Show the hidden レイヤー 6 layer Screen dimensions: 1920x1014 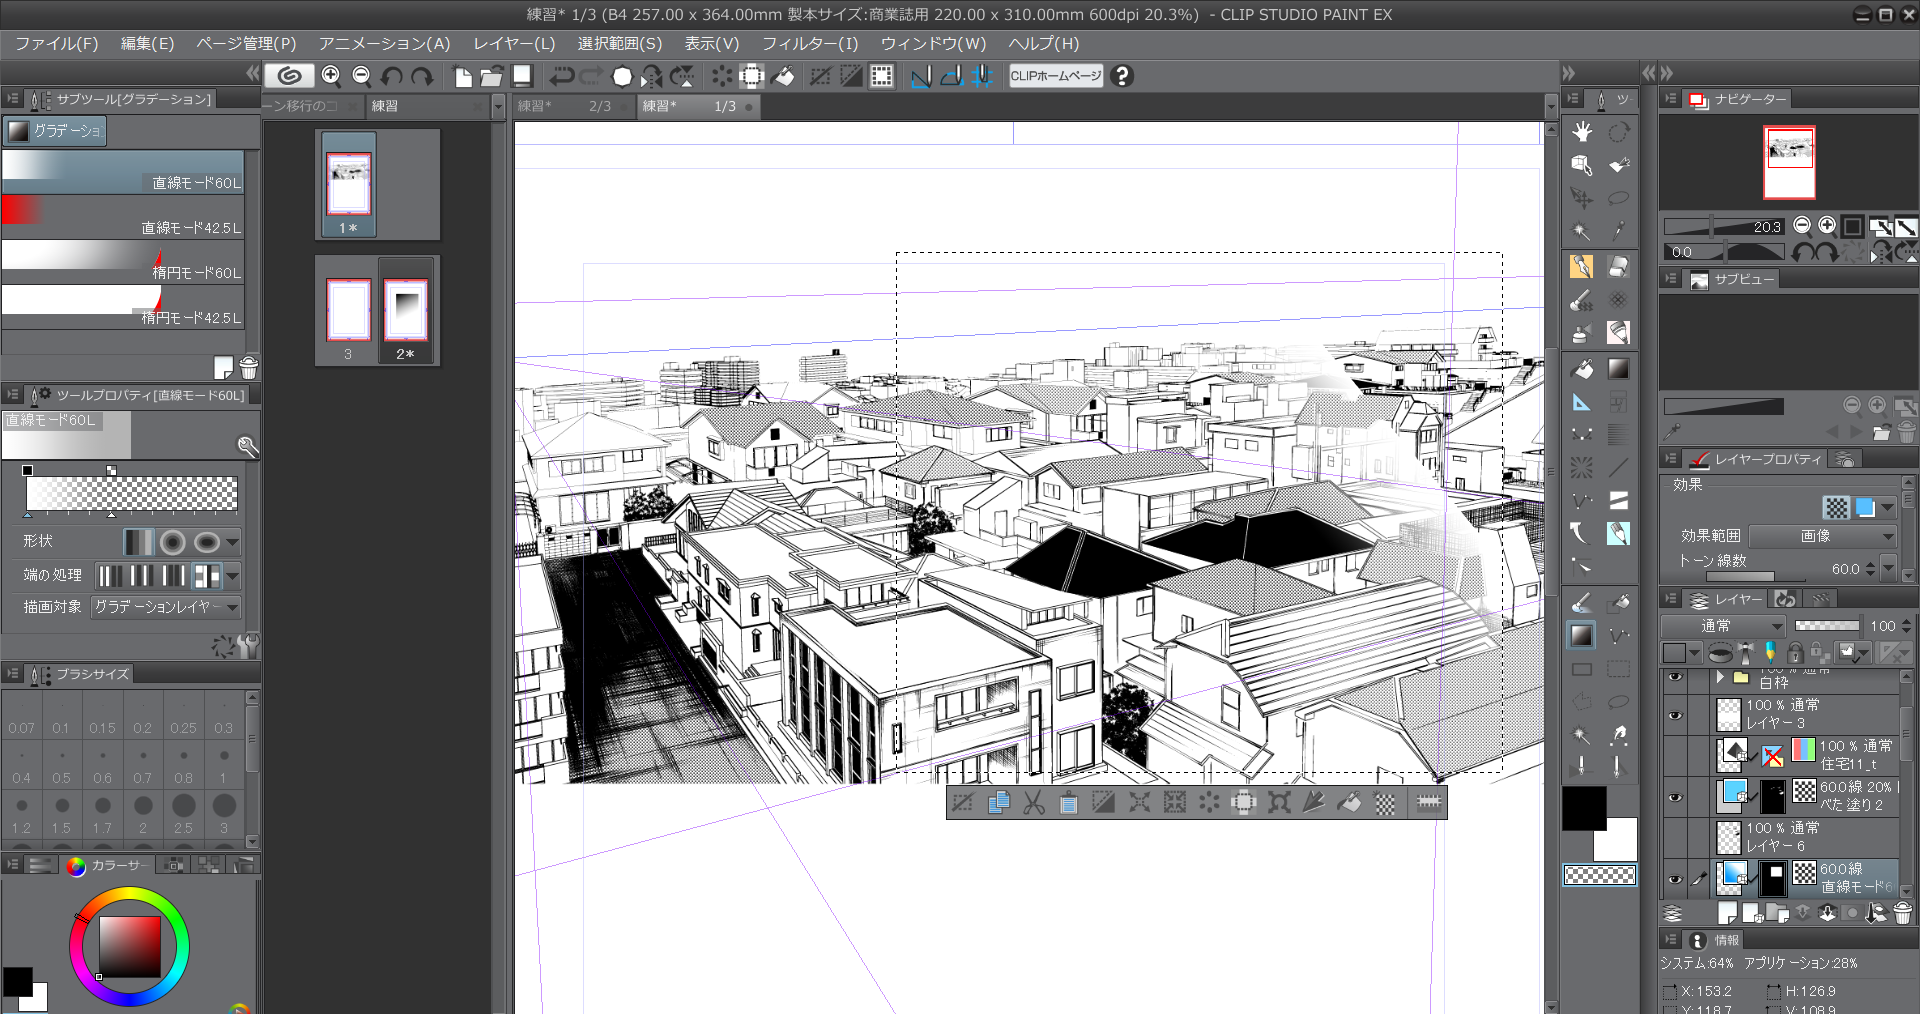click(x=1675, y=838)
